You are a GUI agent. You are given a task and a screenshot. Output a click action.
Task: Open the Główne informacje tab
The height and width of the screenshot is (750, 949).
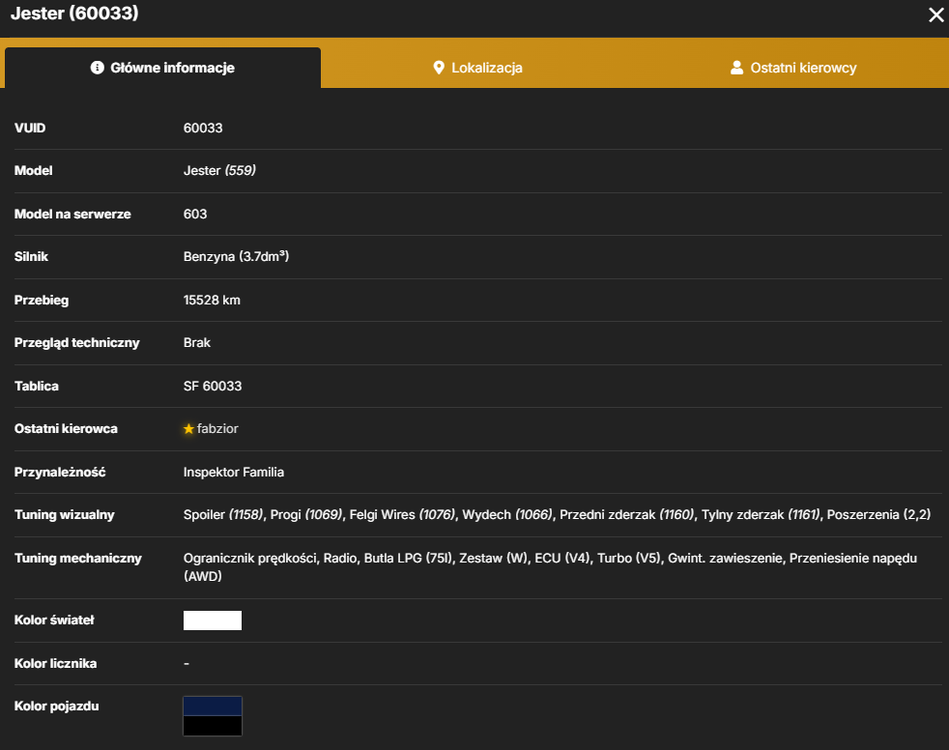(163, 68)
